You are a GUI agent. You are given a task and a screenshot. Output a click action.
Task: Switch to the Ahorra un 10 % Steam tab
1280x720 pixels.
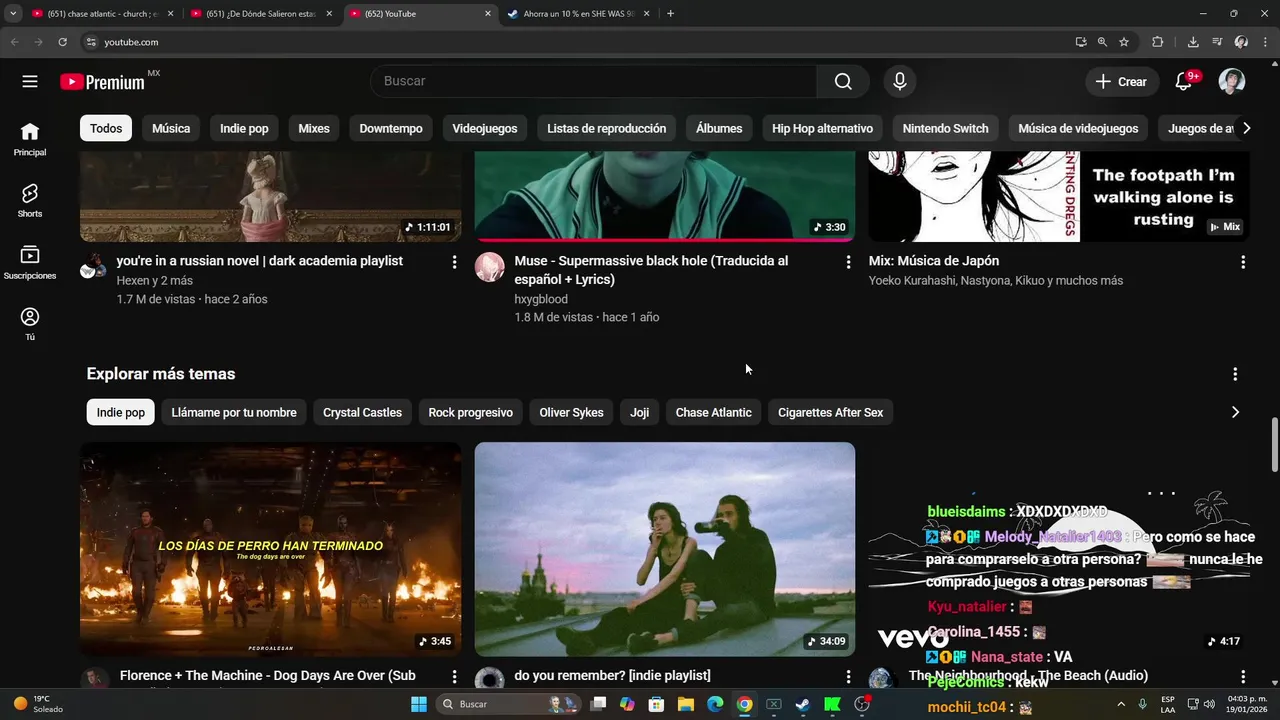tap(578, 14)
